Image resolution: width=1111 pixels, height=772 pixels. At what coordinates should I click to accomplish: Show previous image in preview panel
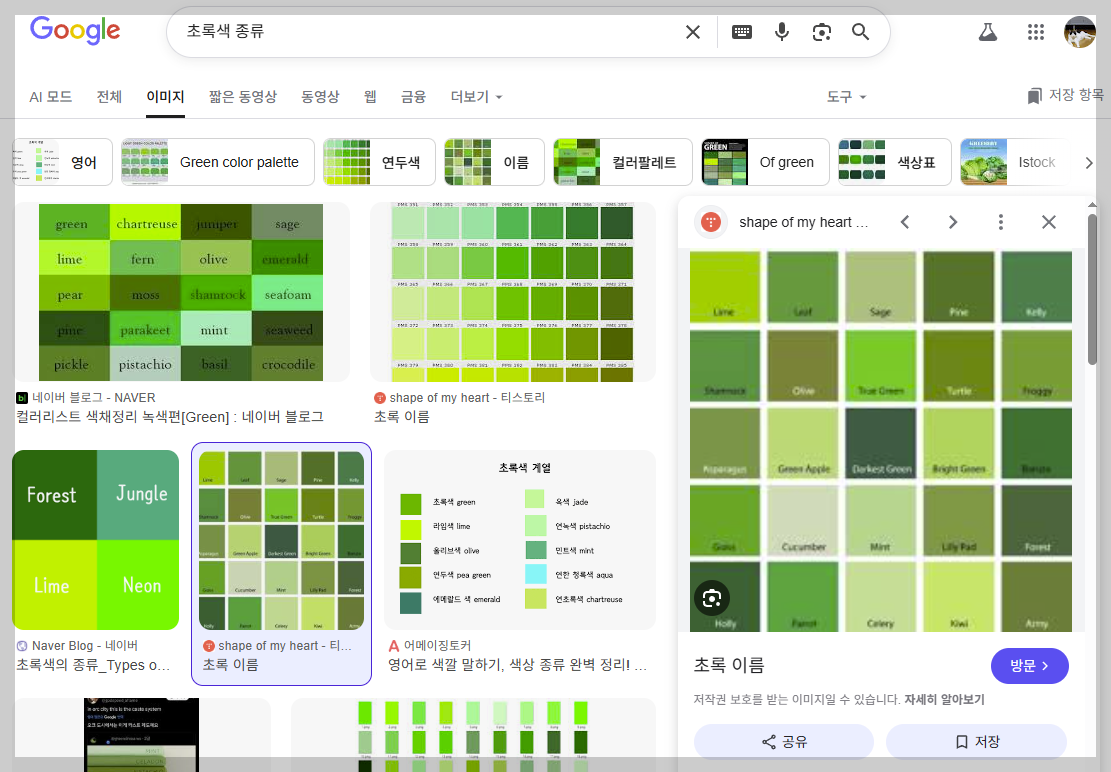905,222
